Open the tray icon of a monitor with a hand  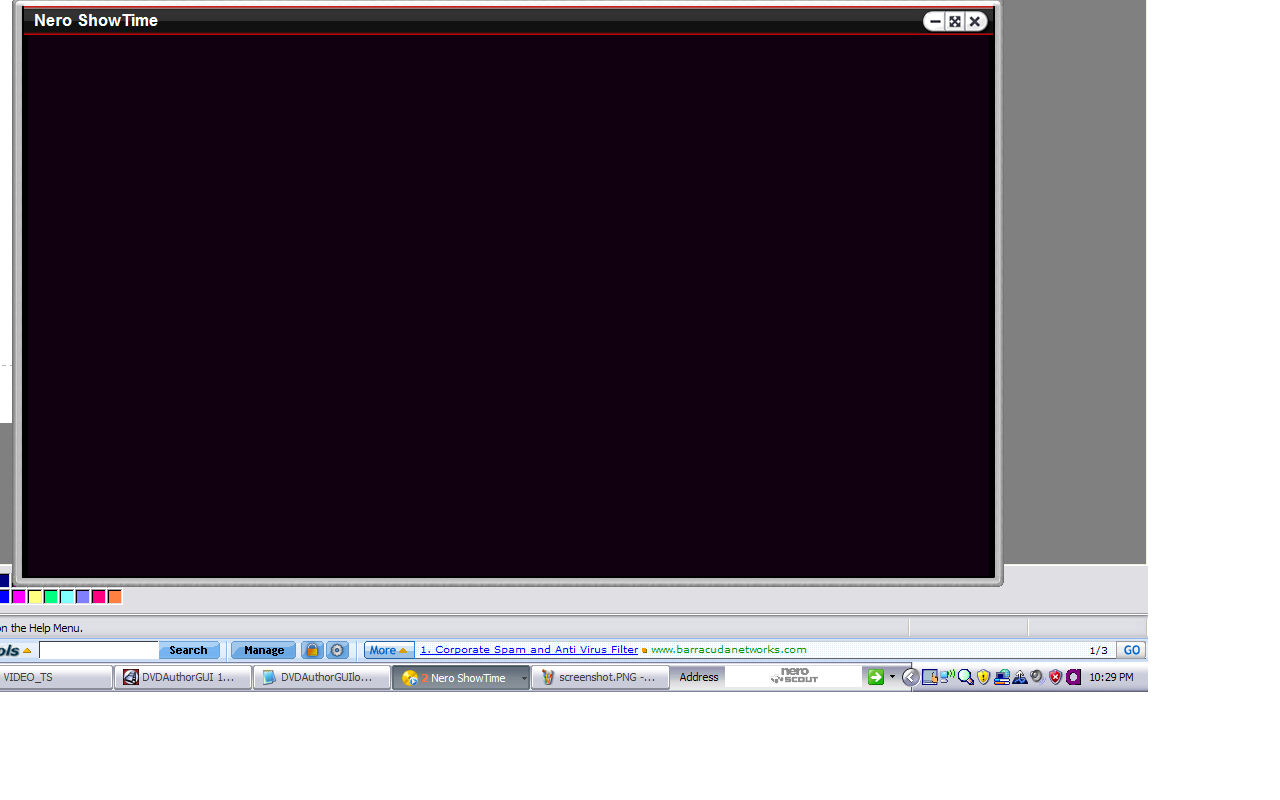(929, 677)
